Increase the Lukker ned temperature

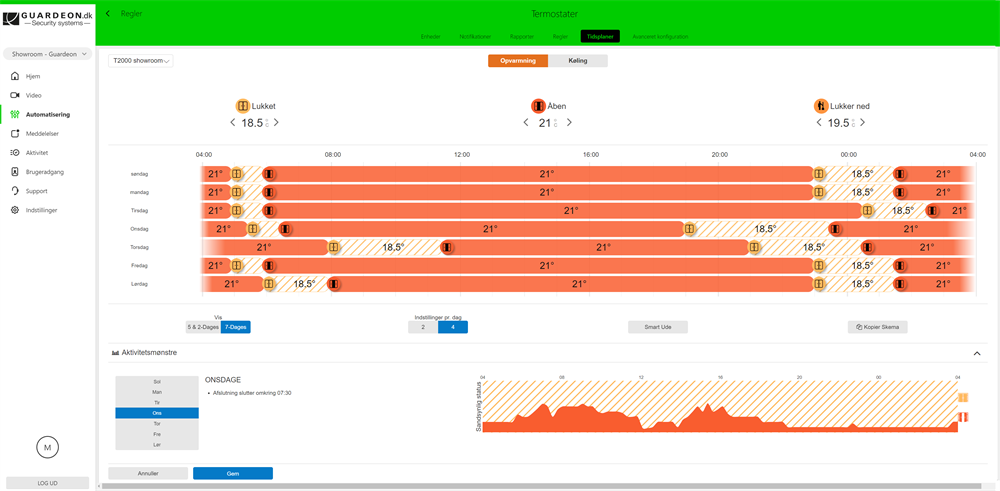point(863,122)
